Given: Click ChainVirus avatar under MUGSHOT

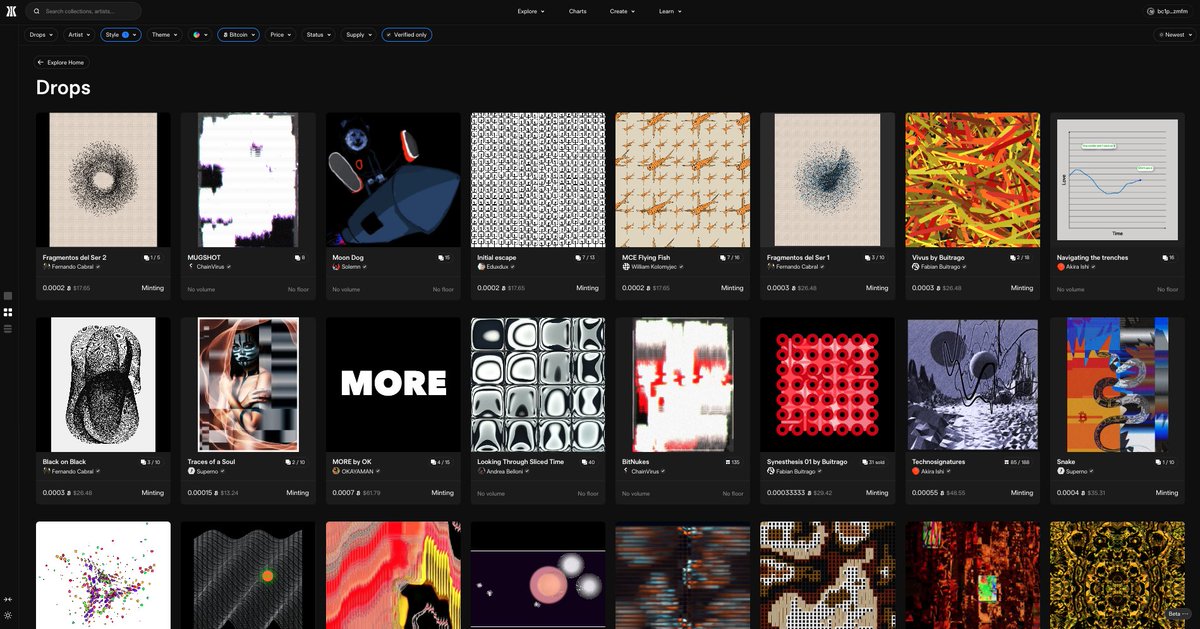Looking at the screenshot, I should pos(191,267).
